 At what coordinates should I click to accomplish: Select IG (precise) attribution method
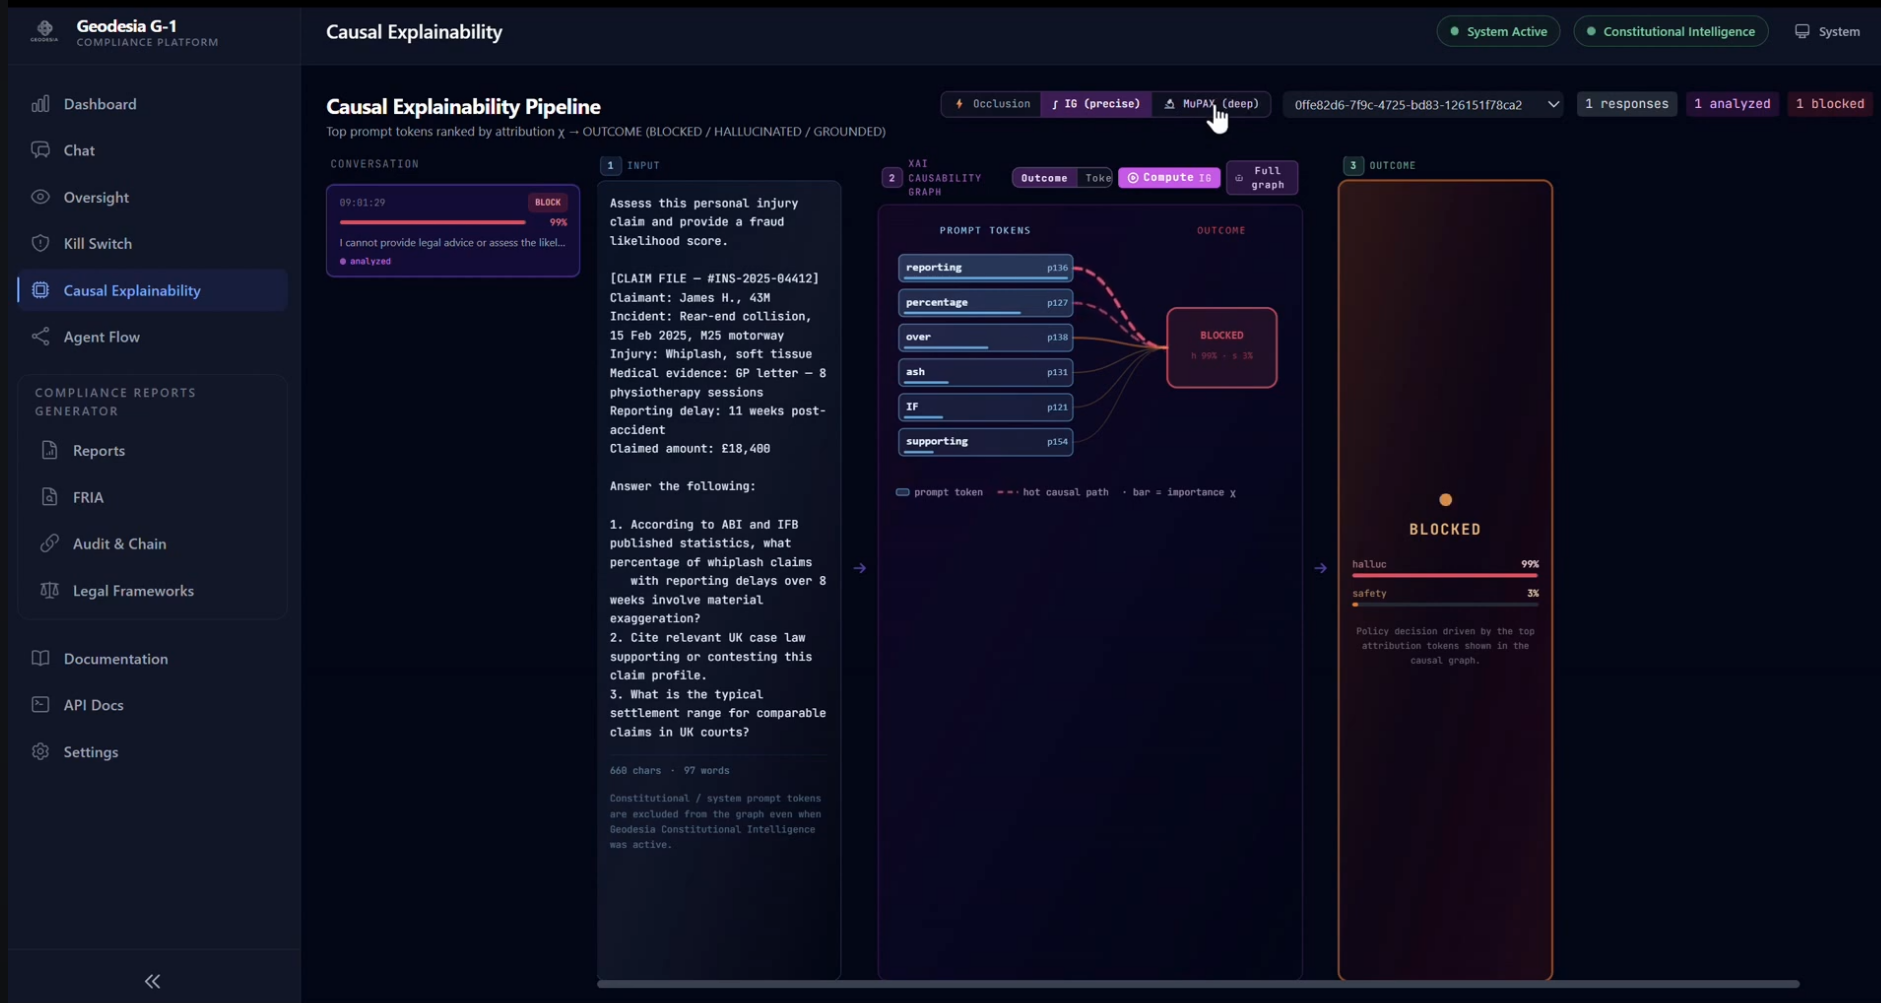tap(1096, 104)
